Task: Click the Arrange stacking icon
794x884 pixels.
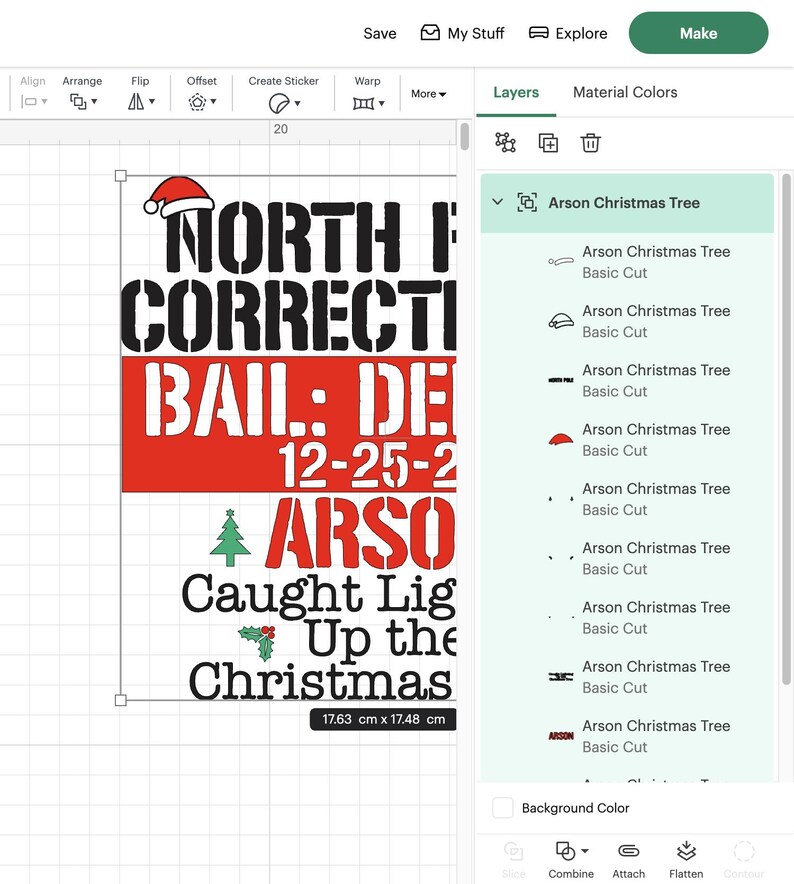Action: (78, 102)
